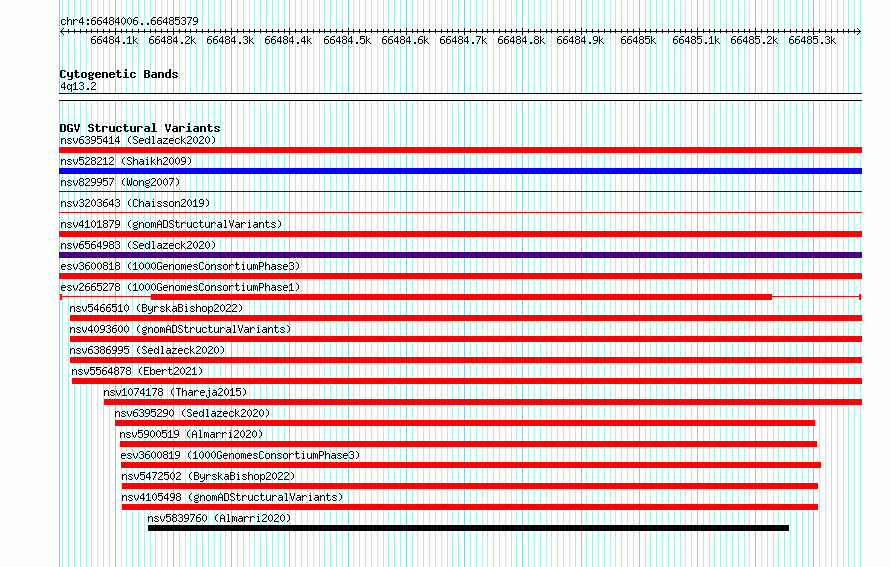Select the red nsv1074178 variant bar
The width and height of the screenshot is (890, 567).
483,402
